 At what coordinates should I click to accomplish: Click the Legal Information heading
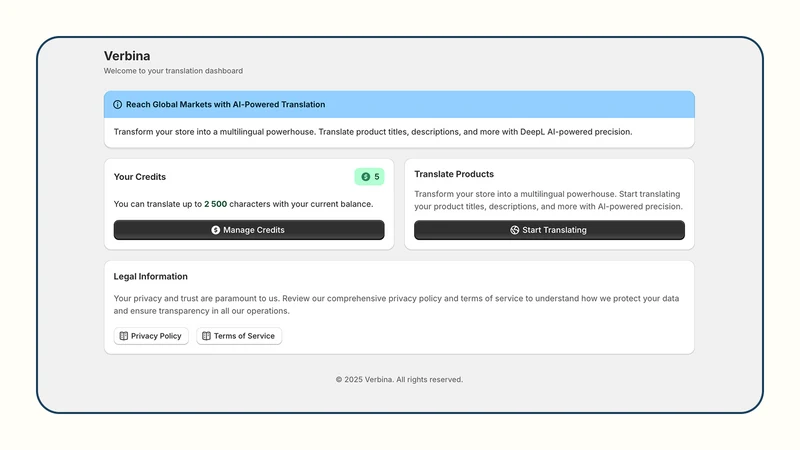click(151, 277)
